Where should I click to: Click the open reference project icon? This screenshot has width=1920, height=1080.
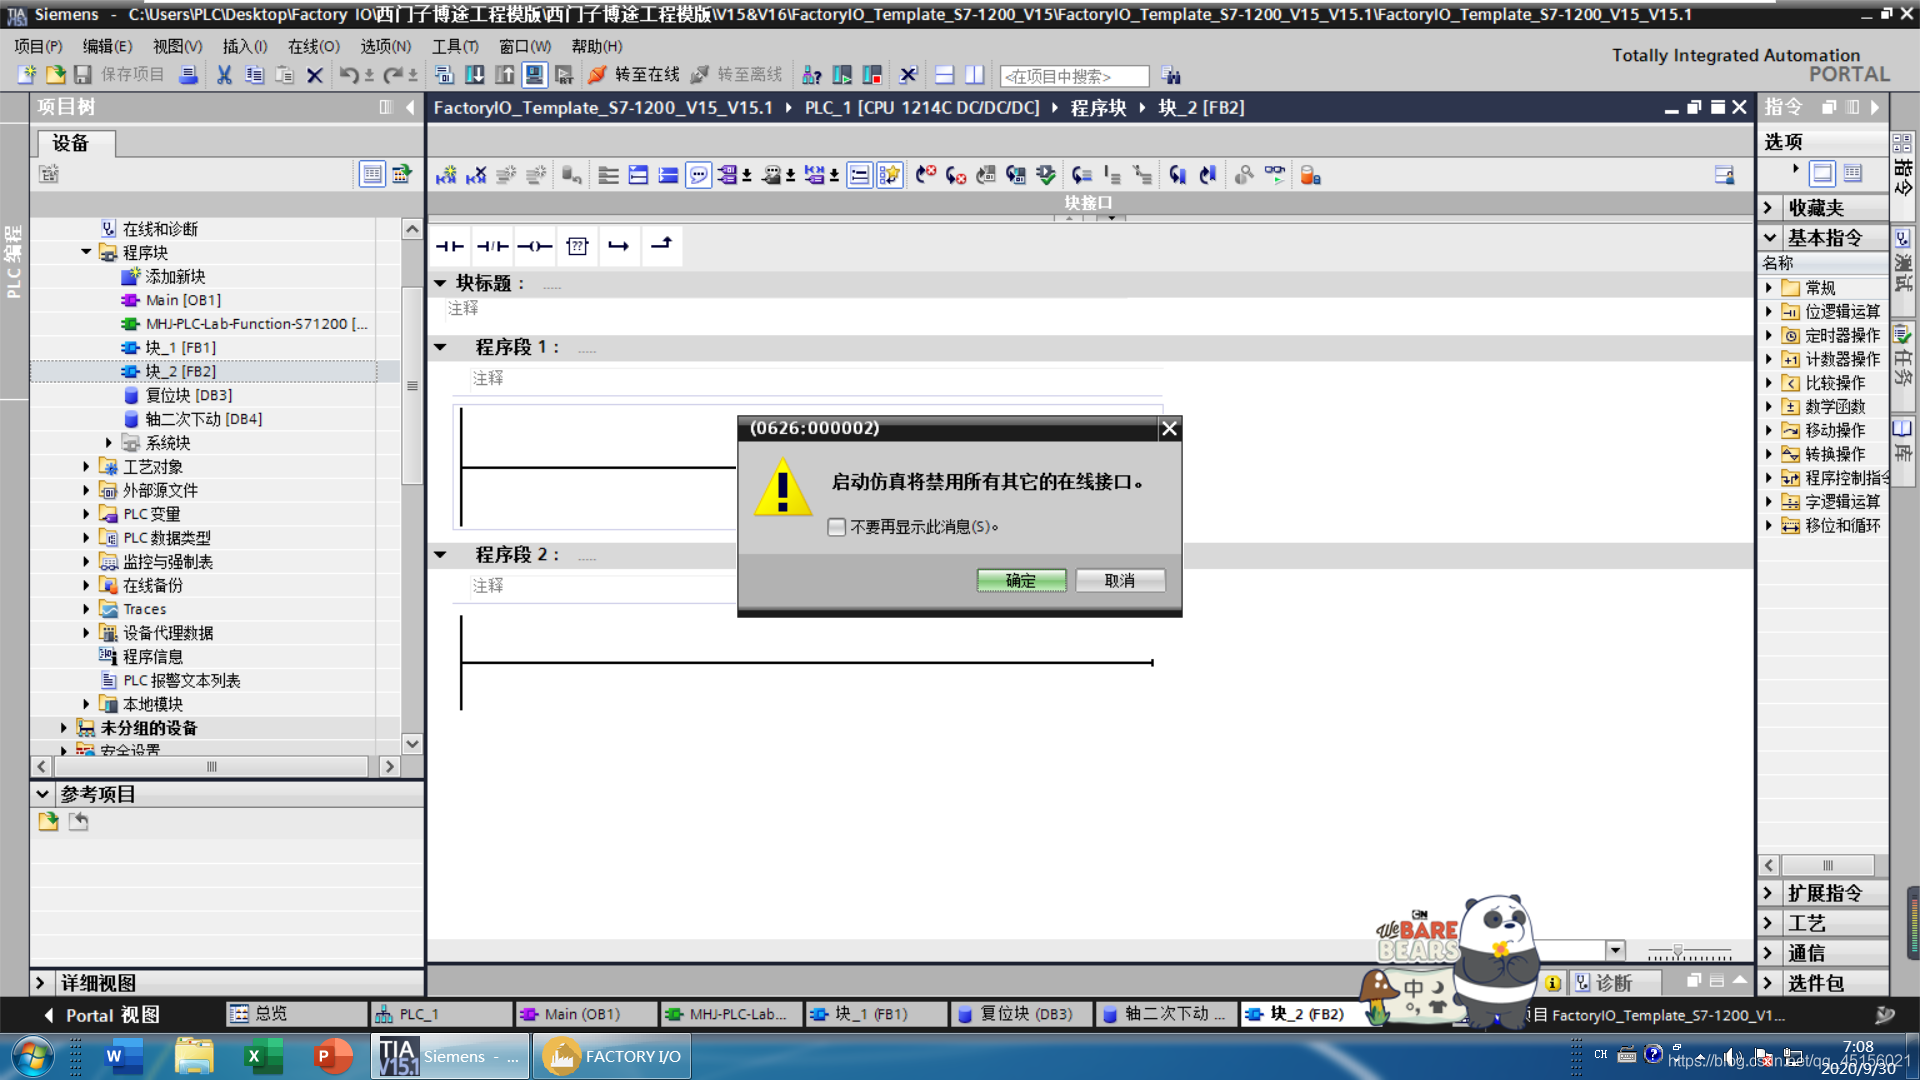tap(48, 822)
